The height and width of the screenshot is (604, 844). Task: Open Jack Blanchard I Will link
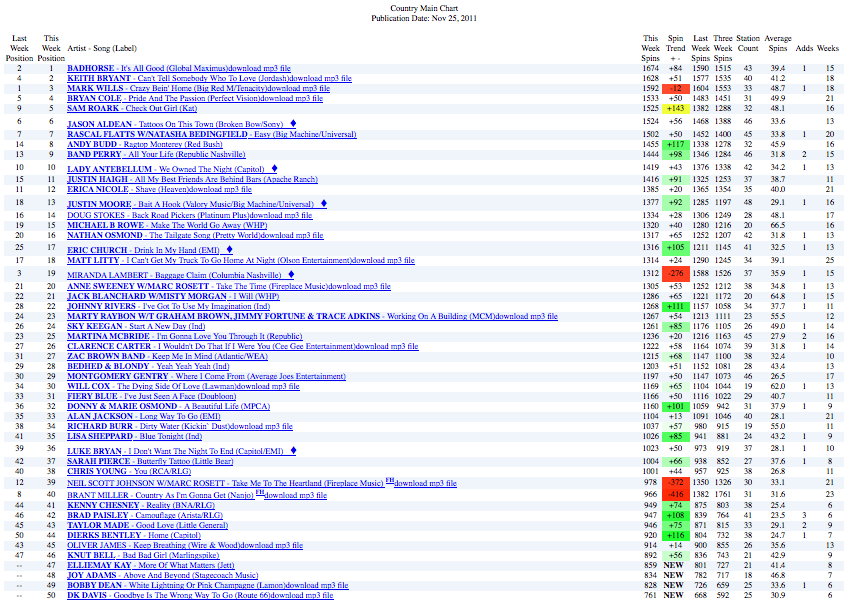click(173, 297)
